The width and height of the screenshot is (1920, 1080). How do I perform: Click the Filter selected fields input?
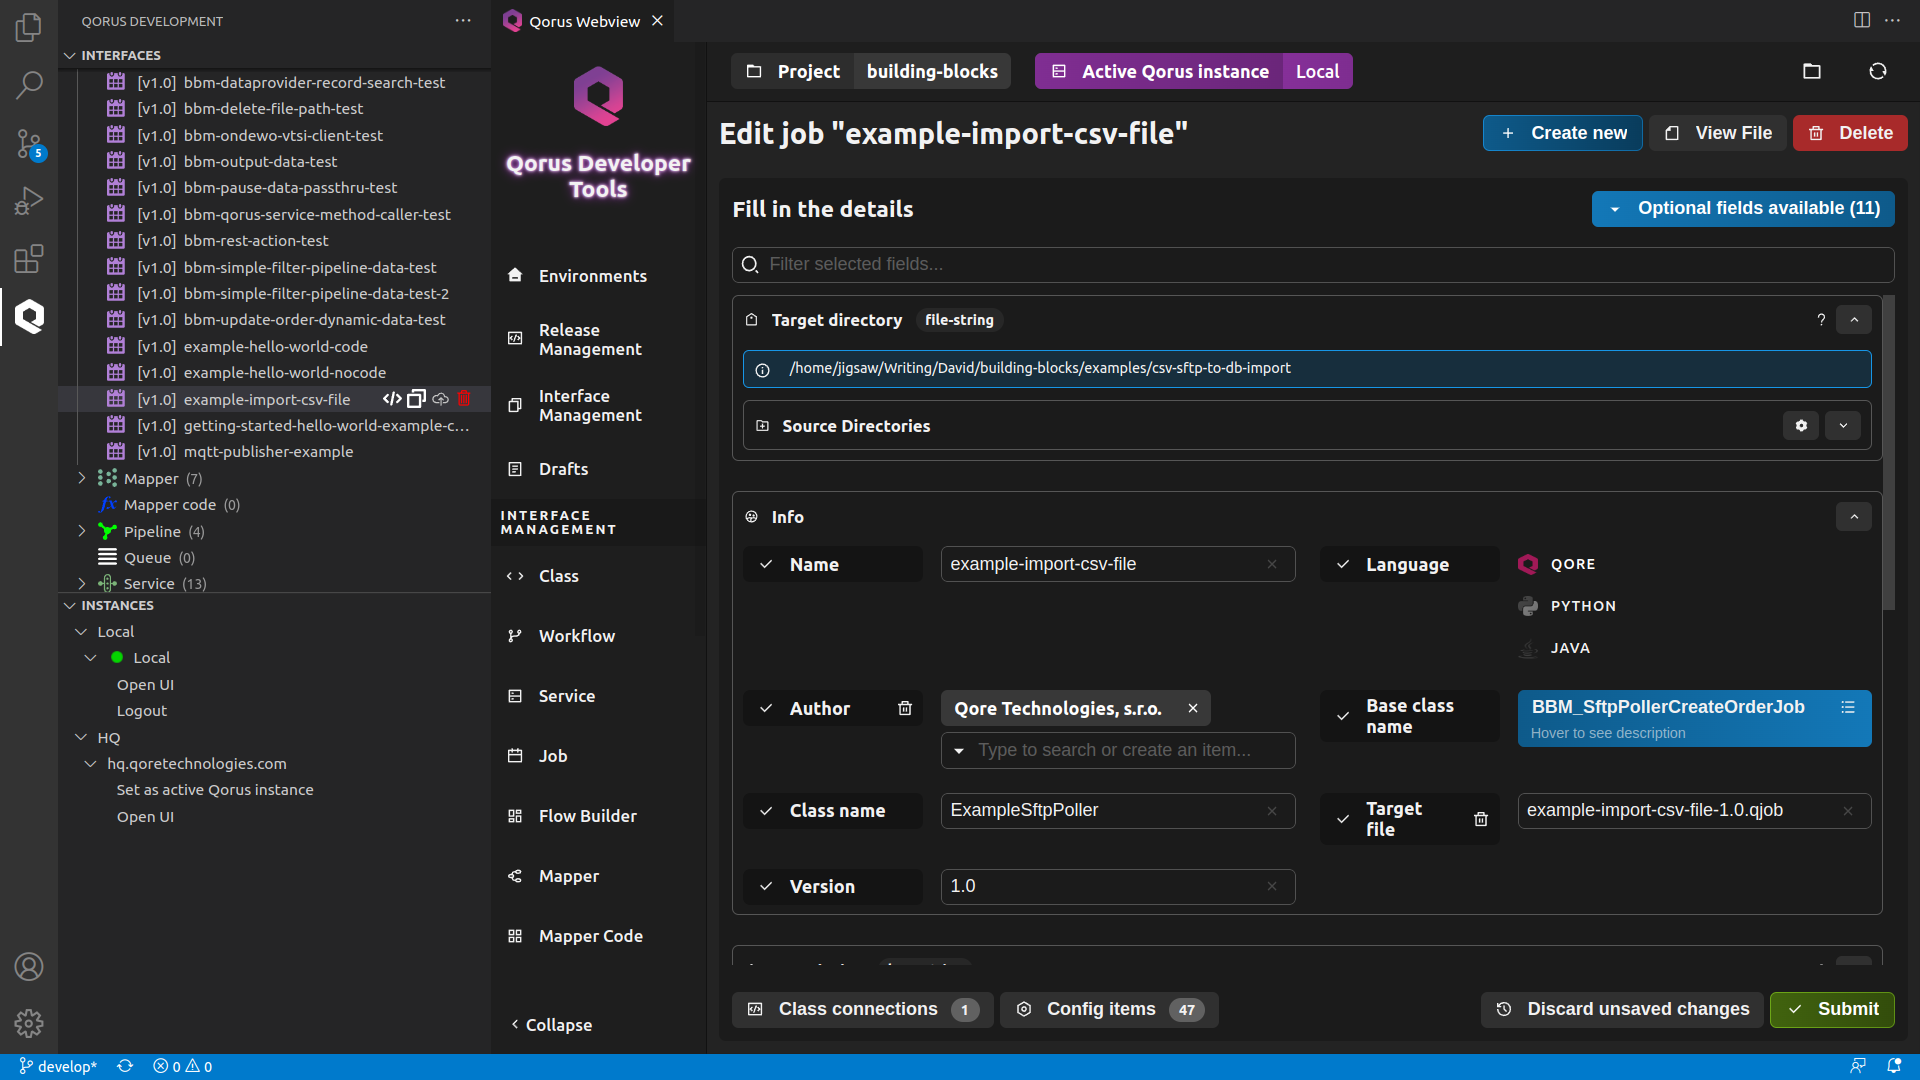tap(1313, 265)
